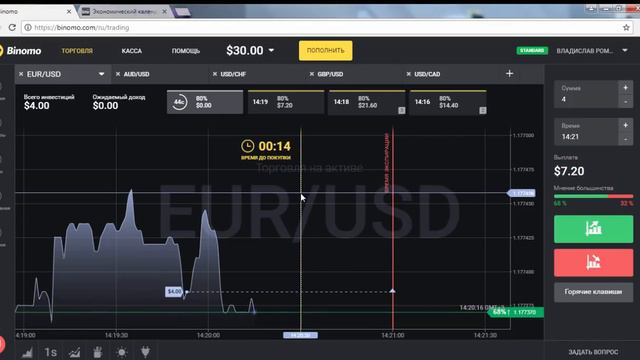Viewport: 640px width, 360px height.
Task: Bookmark the page with star icon
Action: [626, 27]
